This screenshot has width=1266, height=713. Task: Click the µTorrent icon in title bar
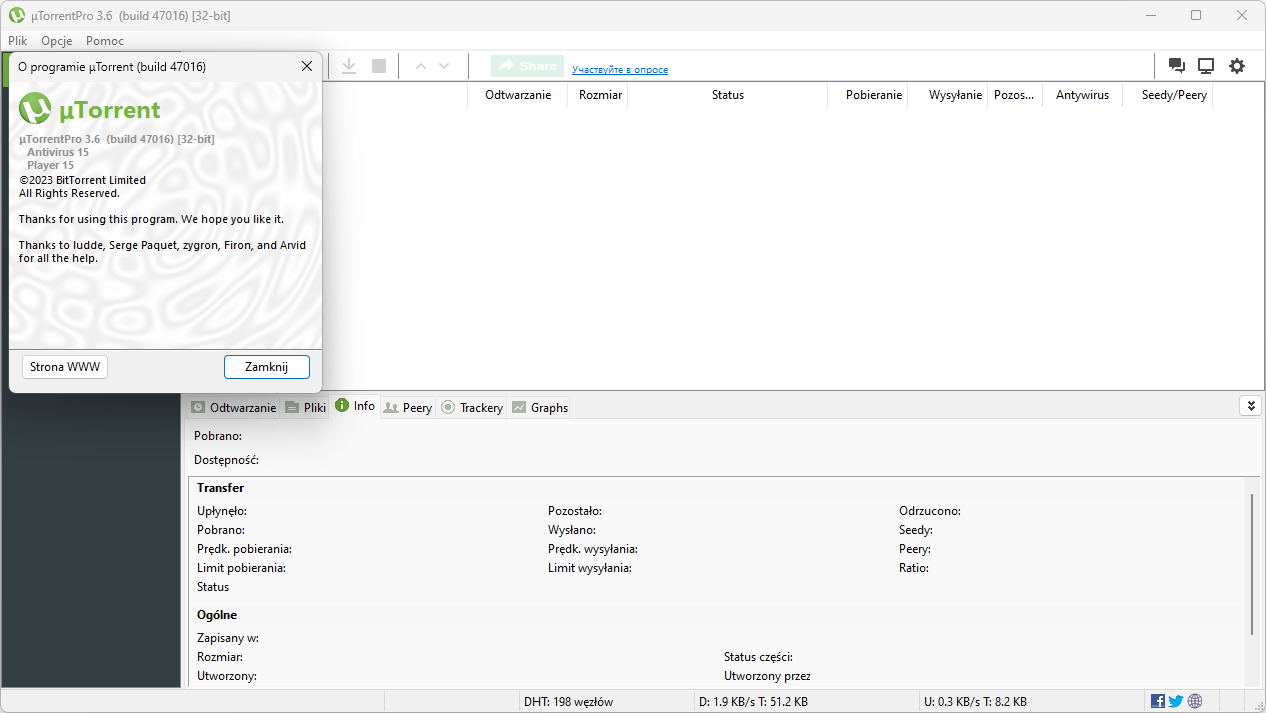coord(17,15)
